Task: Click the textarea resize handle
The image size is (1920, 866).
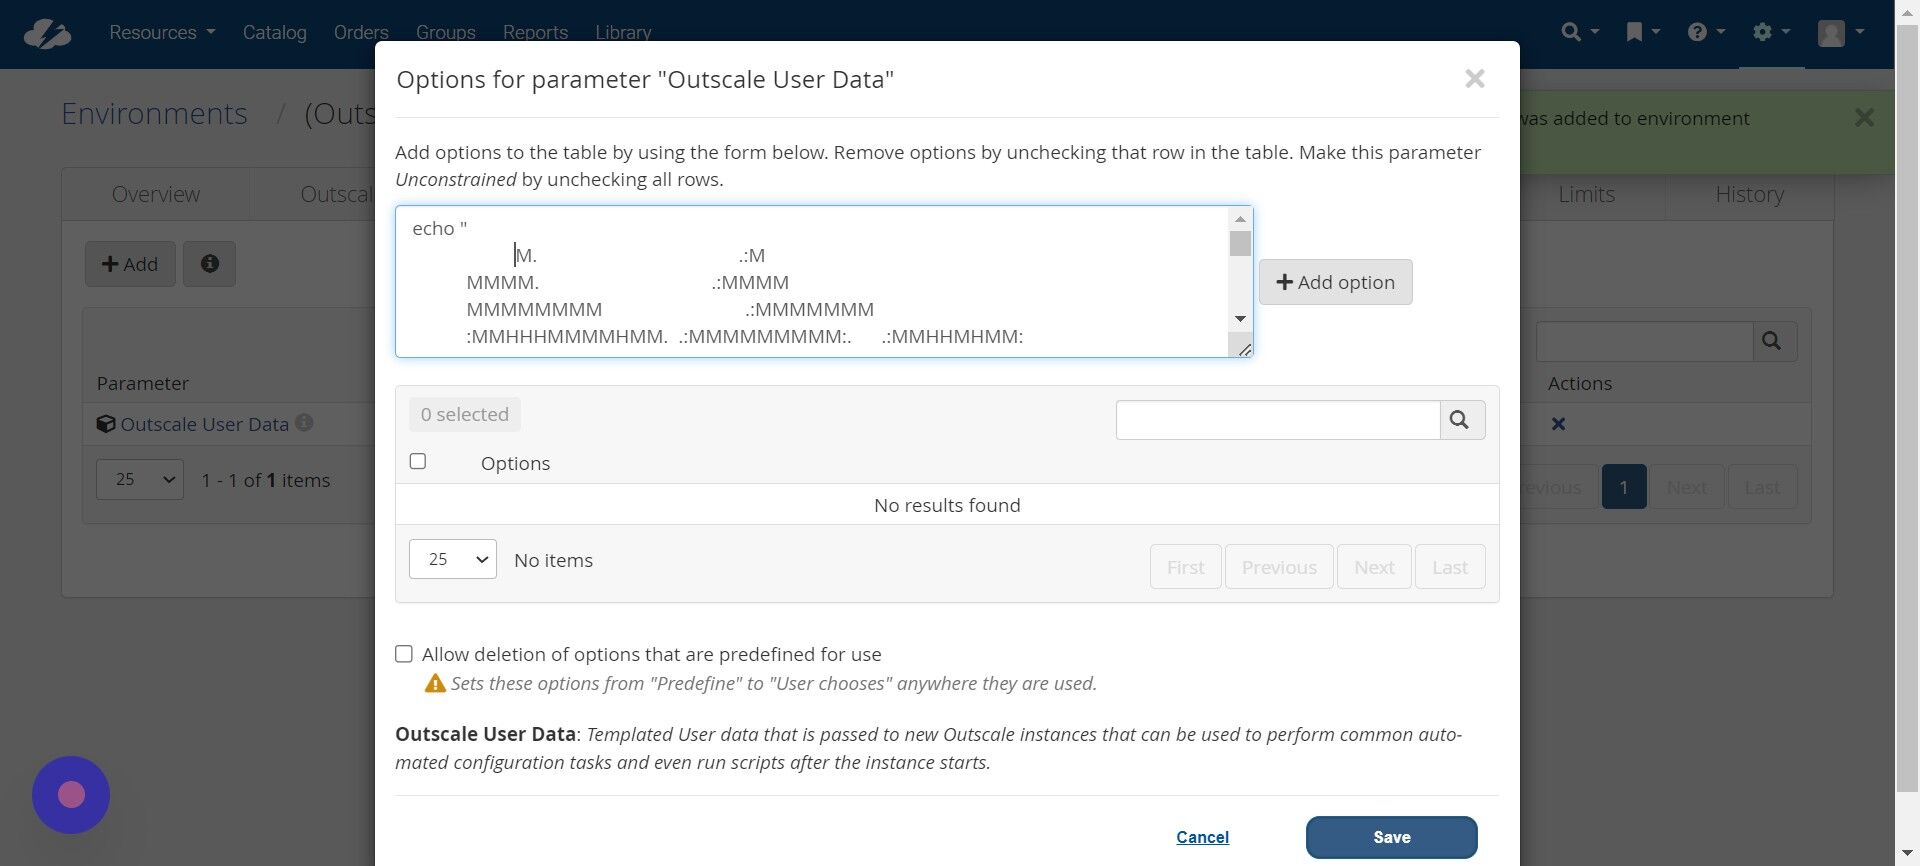Action: [x=1243, y=348]
